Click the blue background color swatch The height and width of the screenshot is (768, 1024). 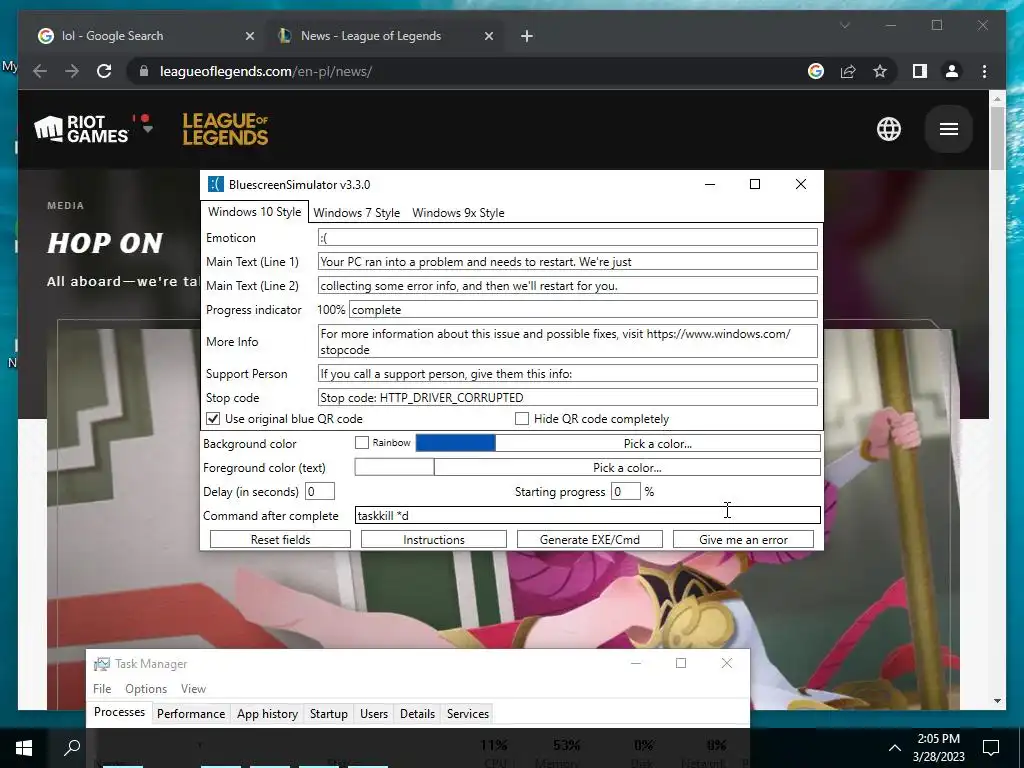click(x=455, y=443)
